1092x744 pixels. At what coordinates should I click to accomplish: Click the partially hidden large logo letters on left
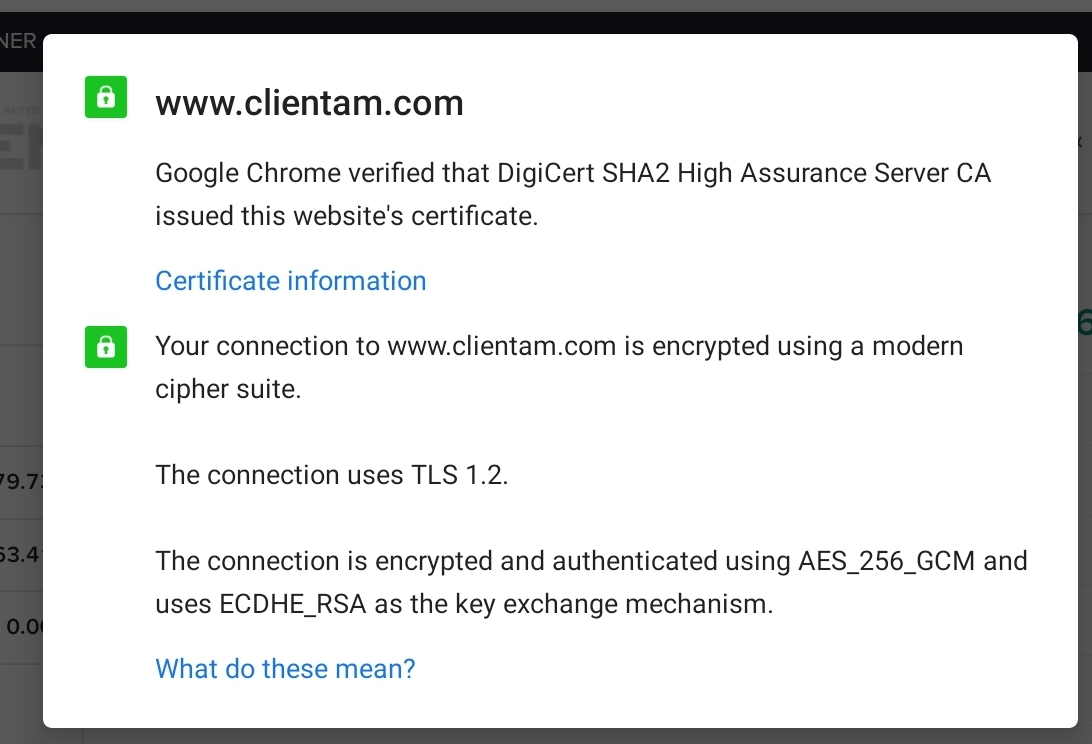pos(21,146)
